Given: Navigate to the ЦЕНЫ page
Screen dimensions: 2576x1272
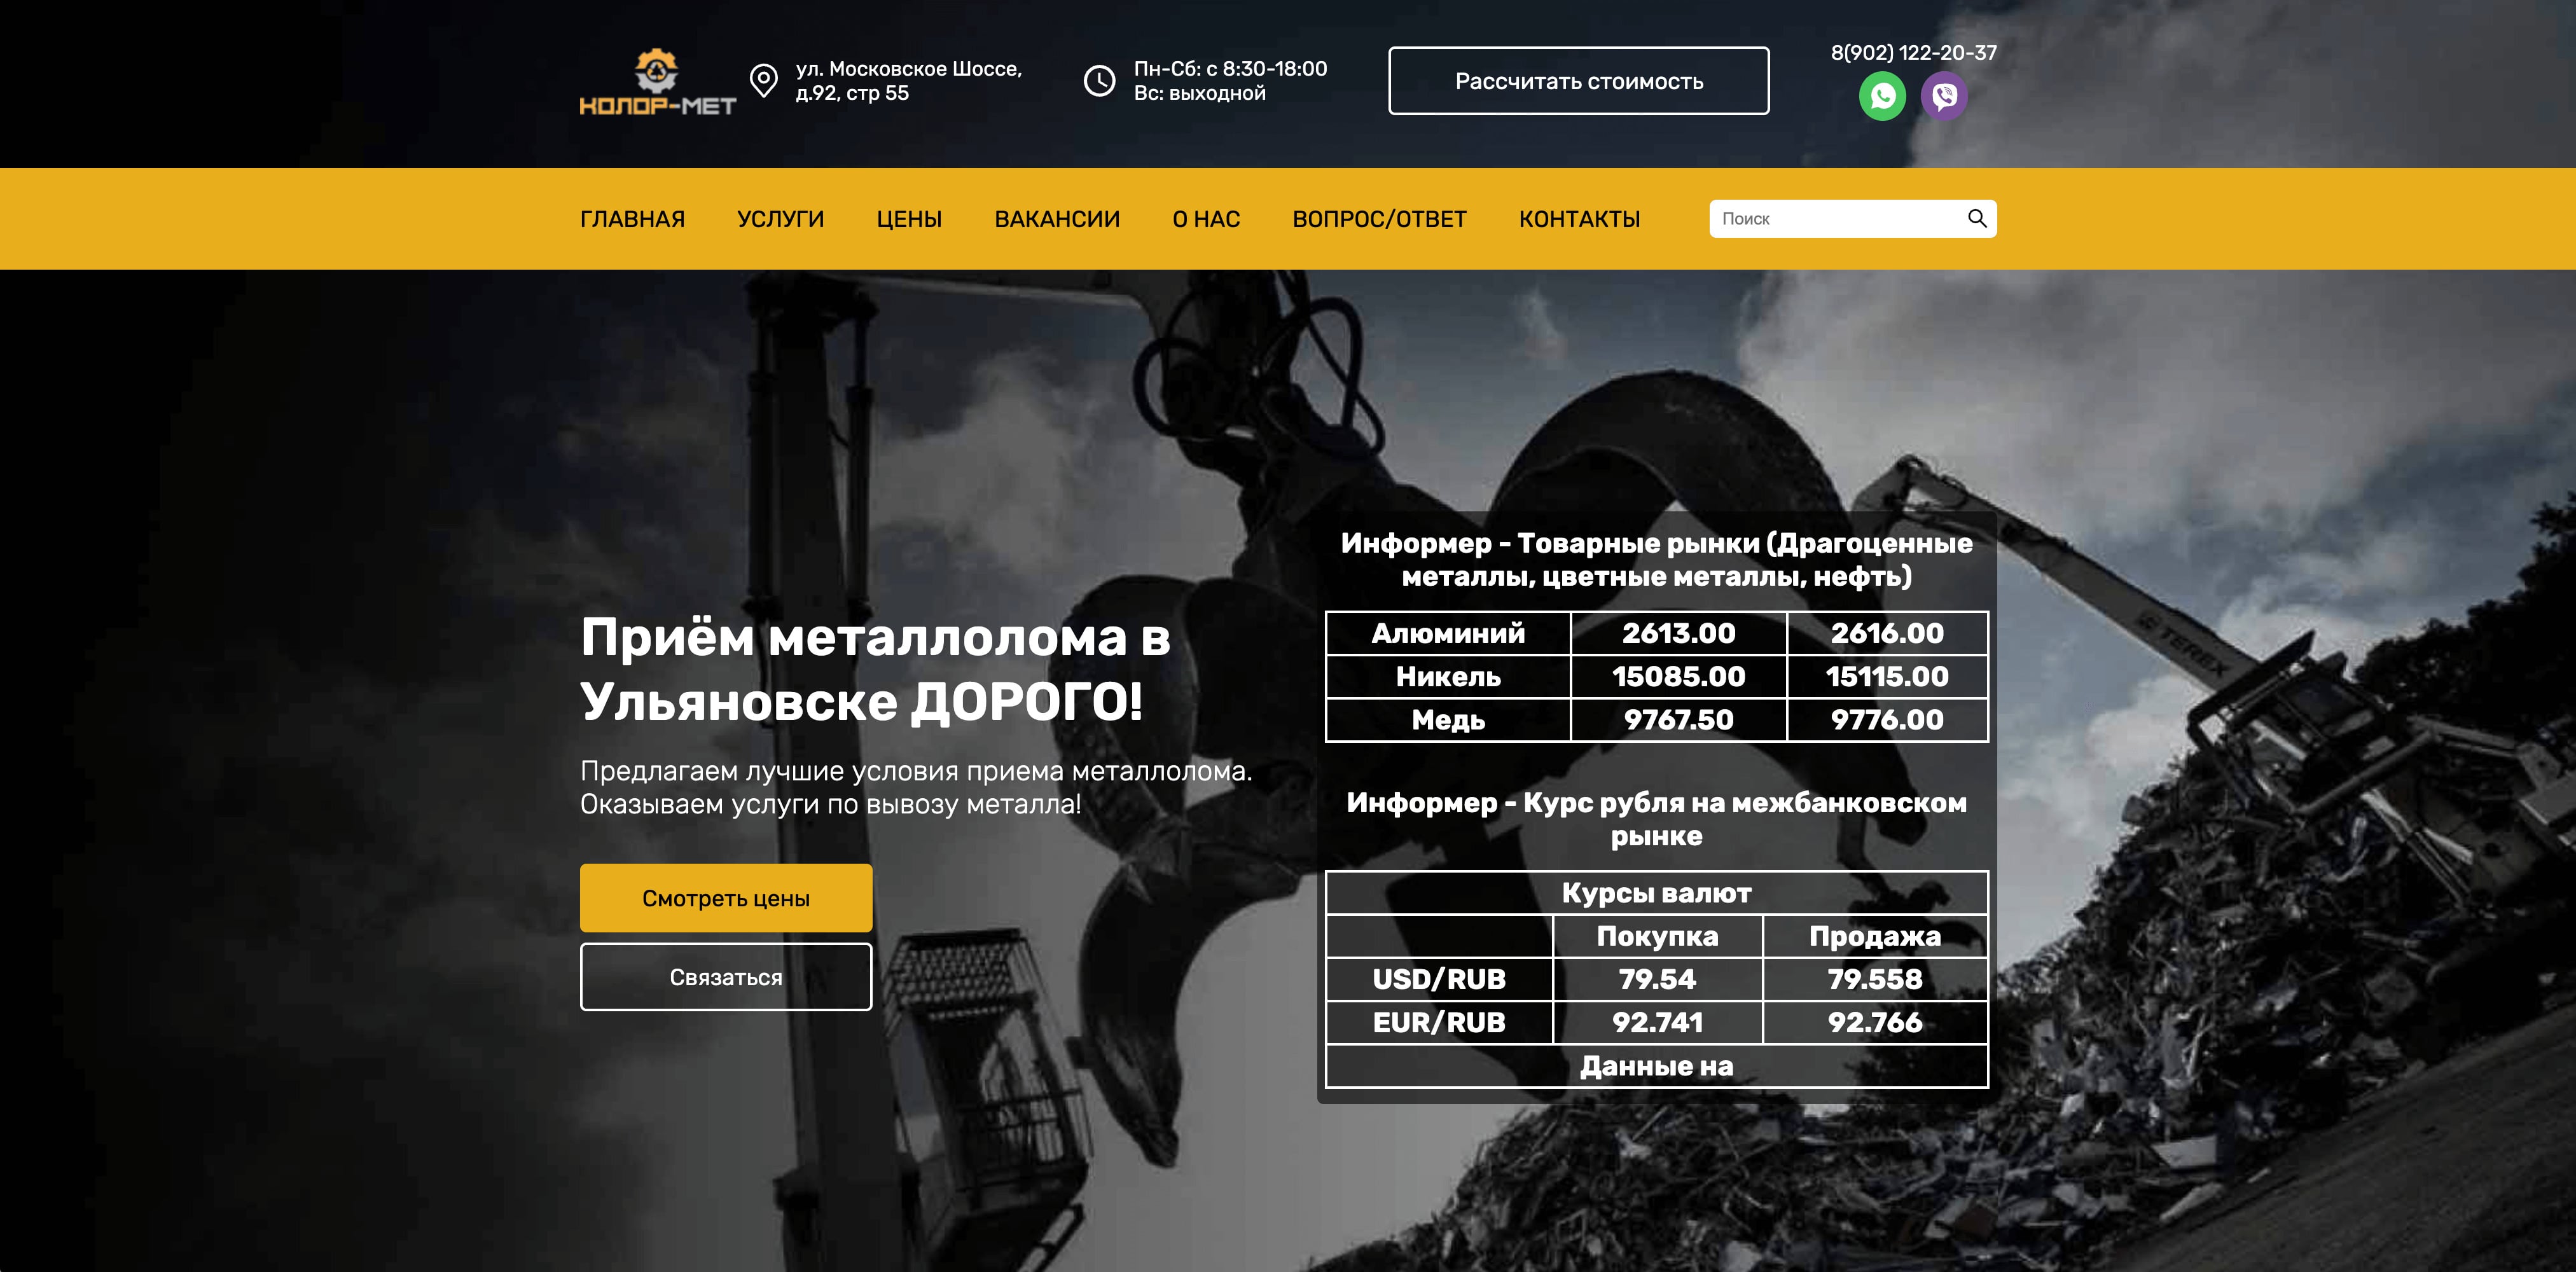Looking at the screenshot, I should pos(909,218).
